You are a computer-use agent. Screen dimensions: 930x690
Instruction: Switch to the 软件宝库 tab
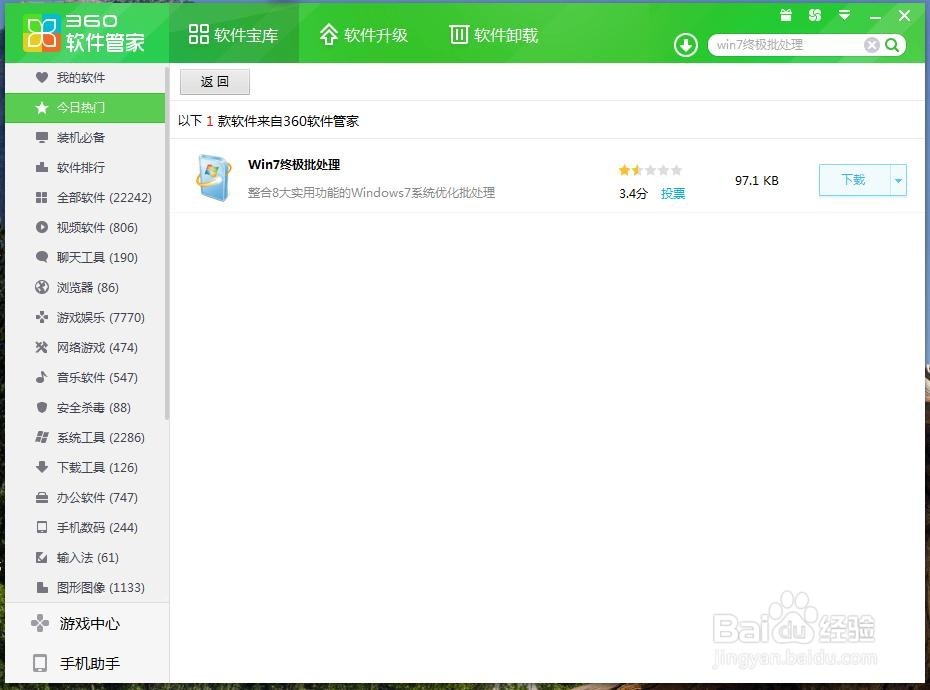233,34
